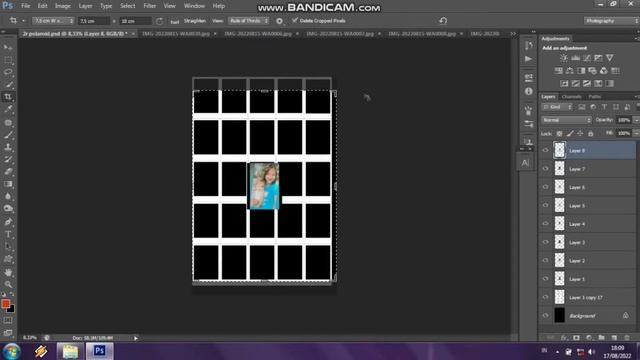Screen dimensions: 640x360
Task: Open layer filter Kind dropdown
Action: point(558,107)
